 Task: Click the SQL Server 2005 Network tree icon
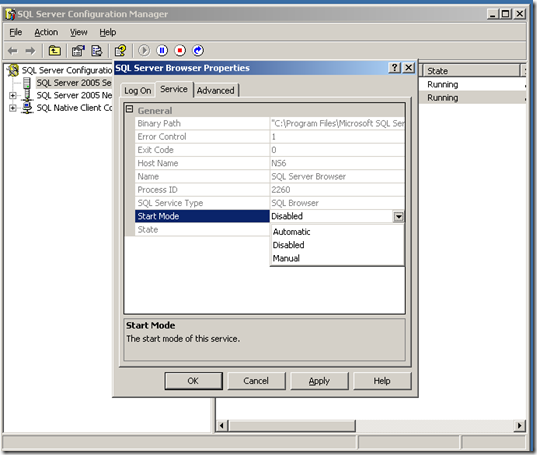[x=27, y=95]
